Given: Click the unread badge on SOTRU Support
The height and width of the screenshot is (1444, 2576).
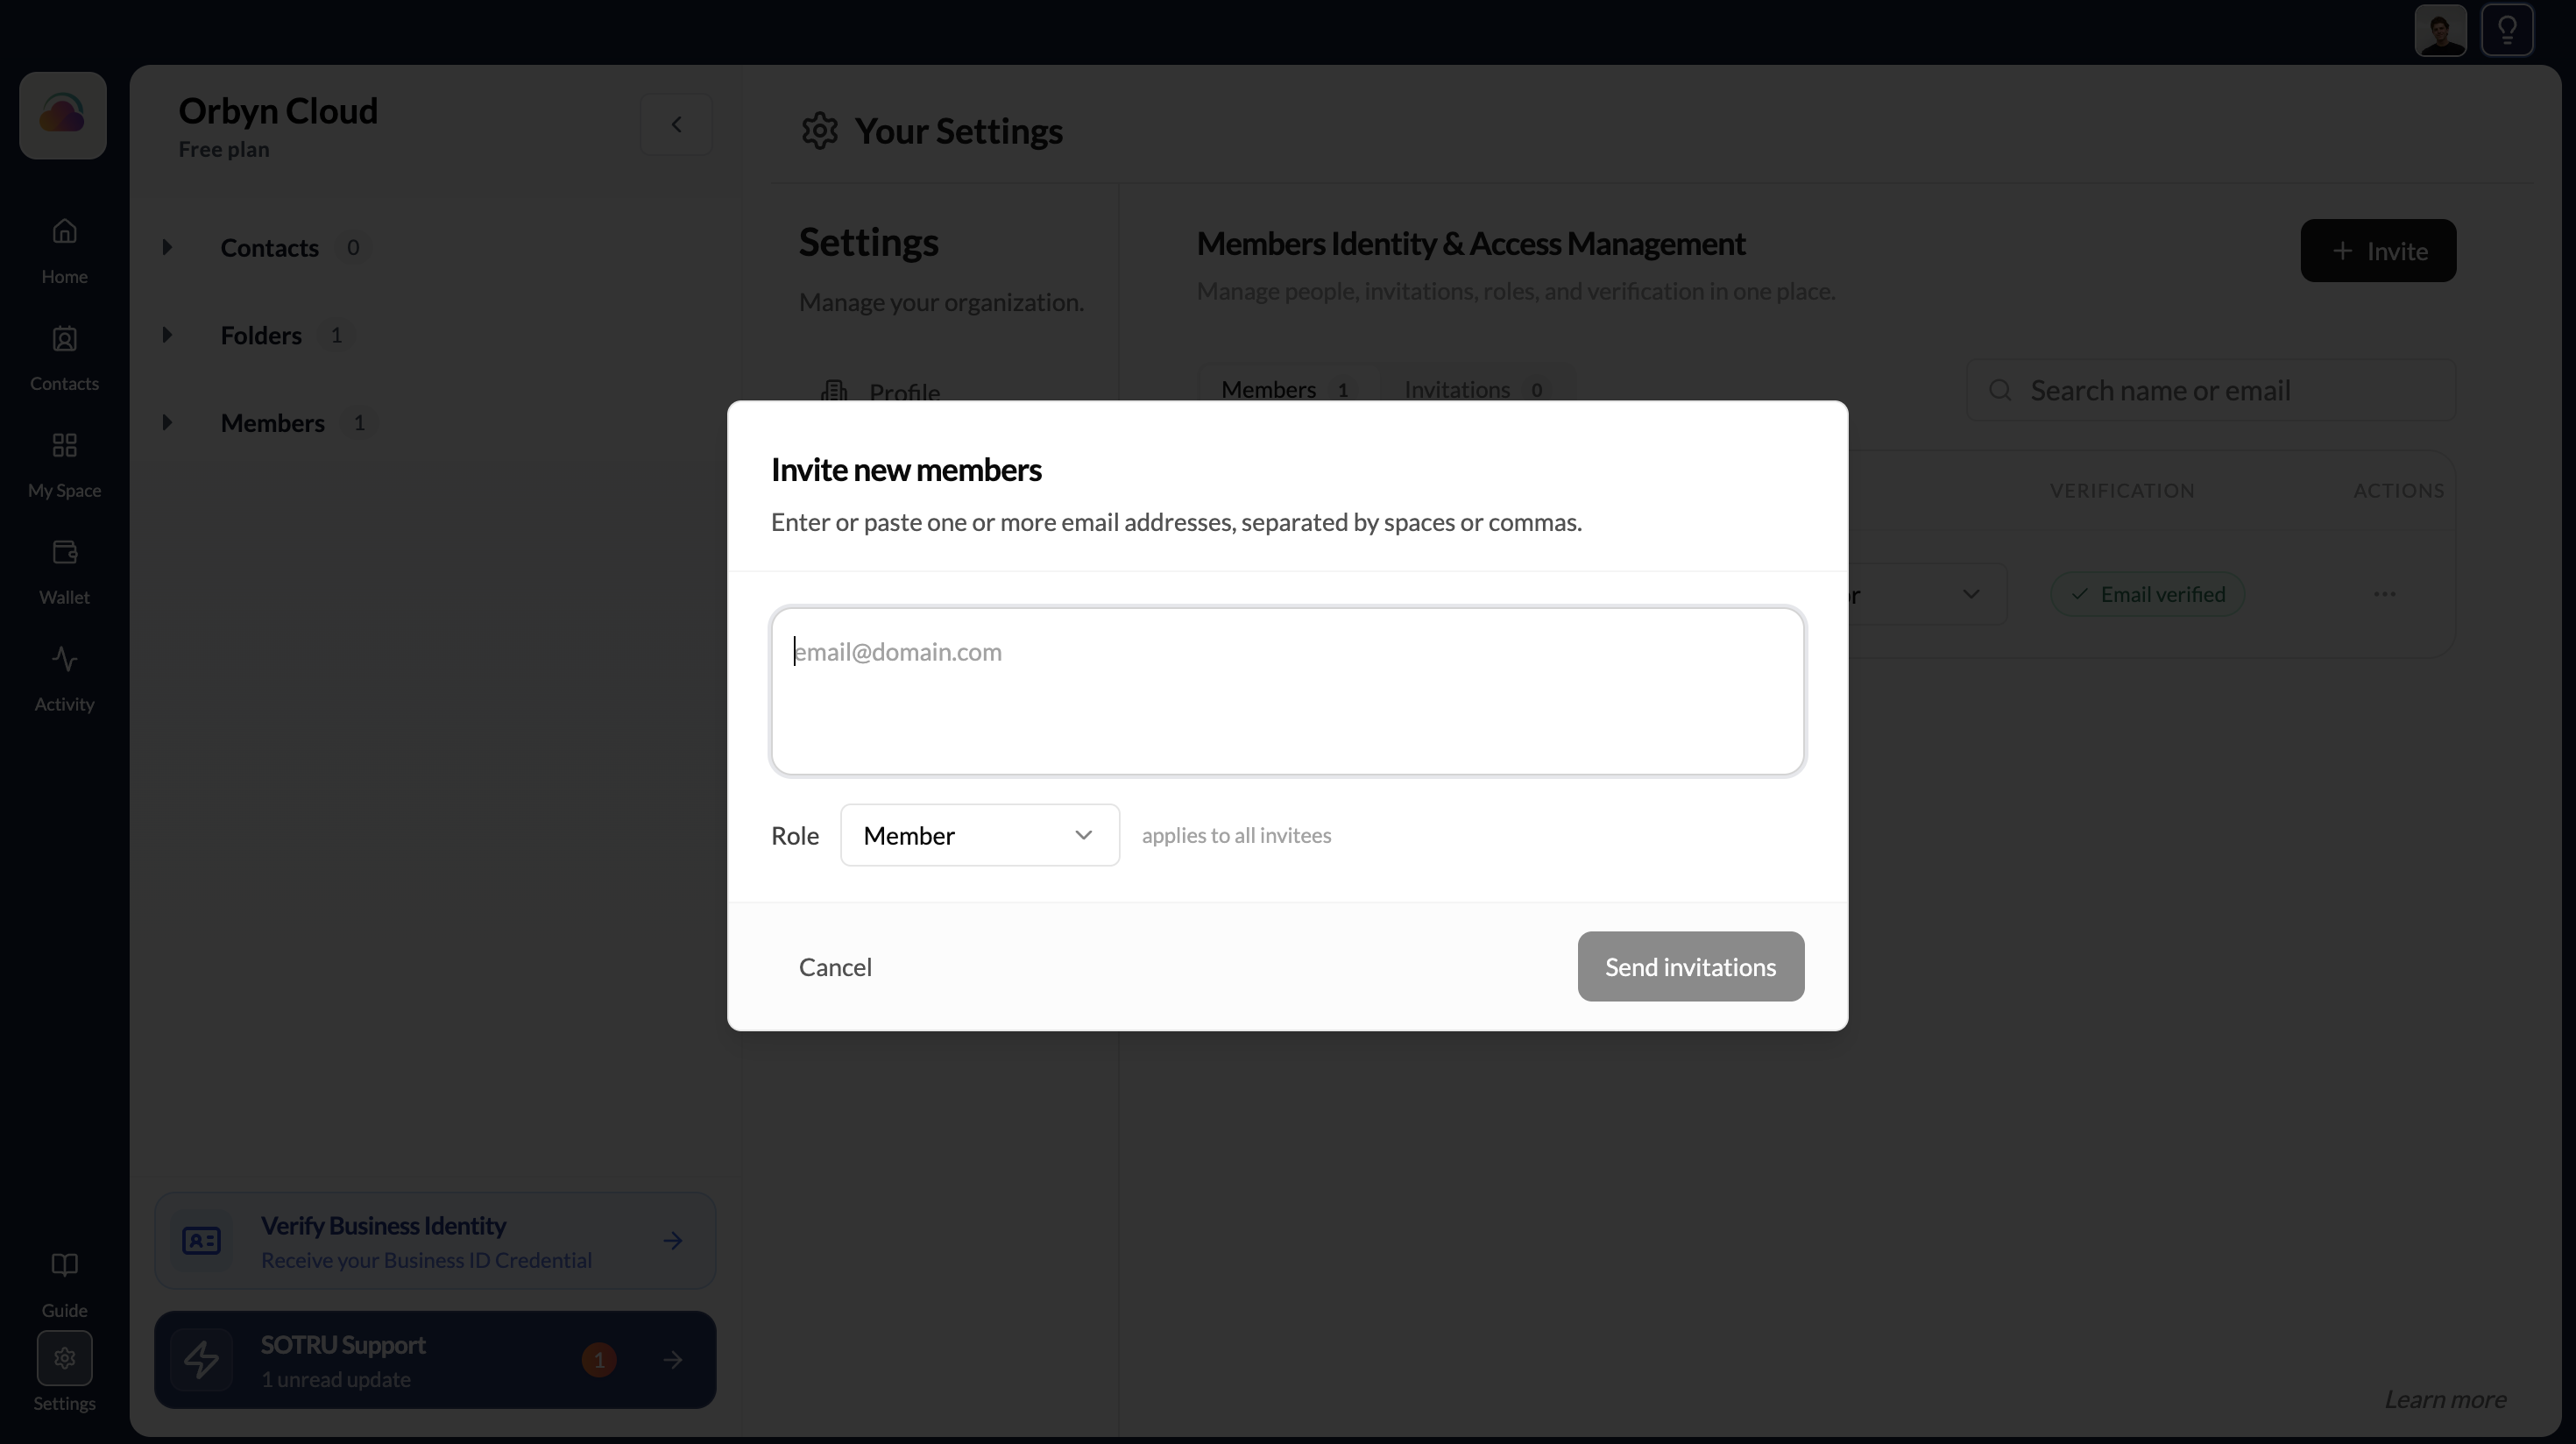Looking at the screenshot, I should pos(599,1360).
